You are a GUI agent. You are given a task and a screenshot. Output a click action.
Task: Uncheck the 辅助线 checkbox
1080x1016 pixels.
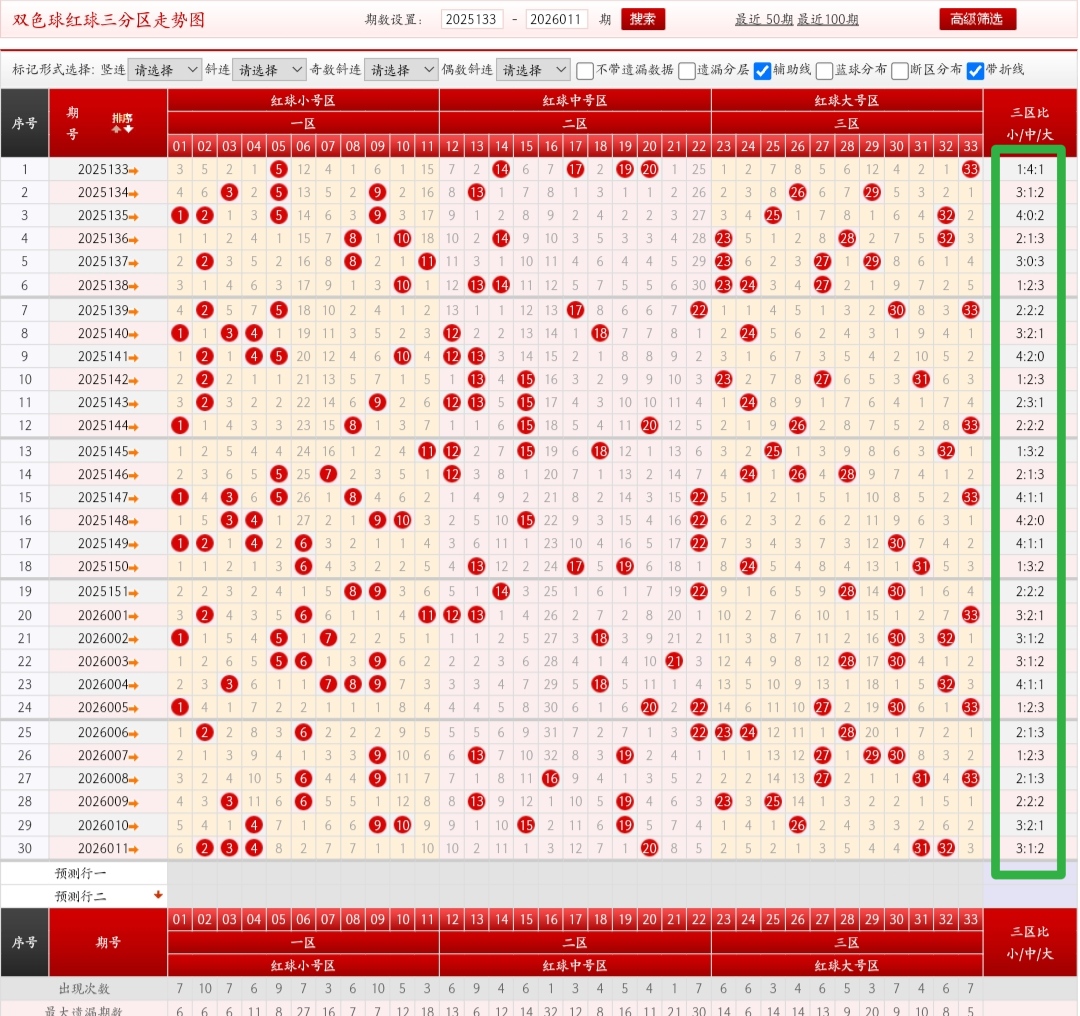pos(762,70)
